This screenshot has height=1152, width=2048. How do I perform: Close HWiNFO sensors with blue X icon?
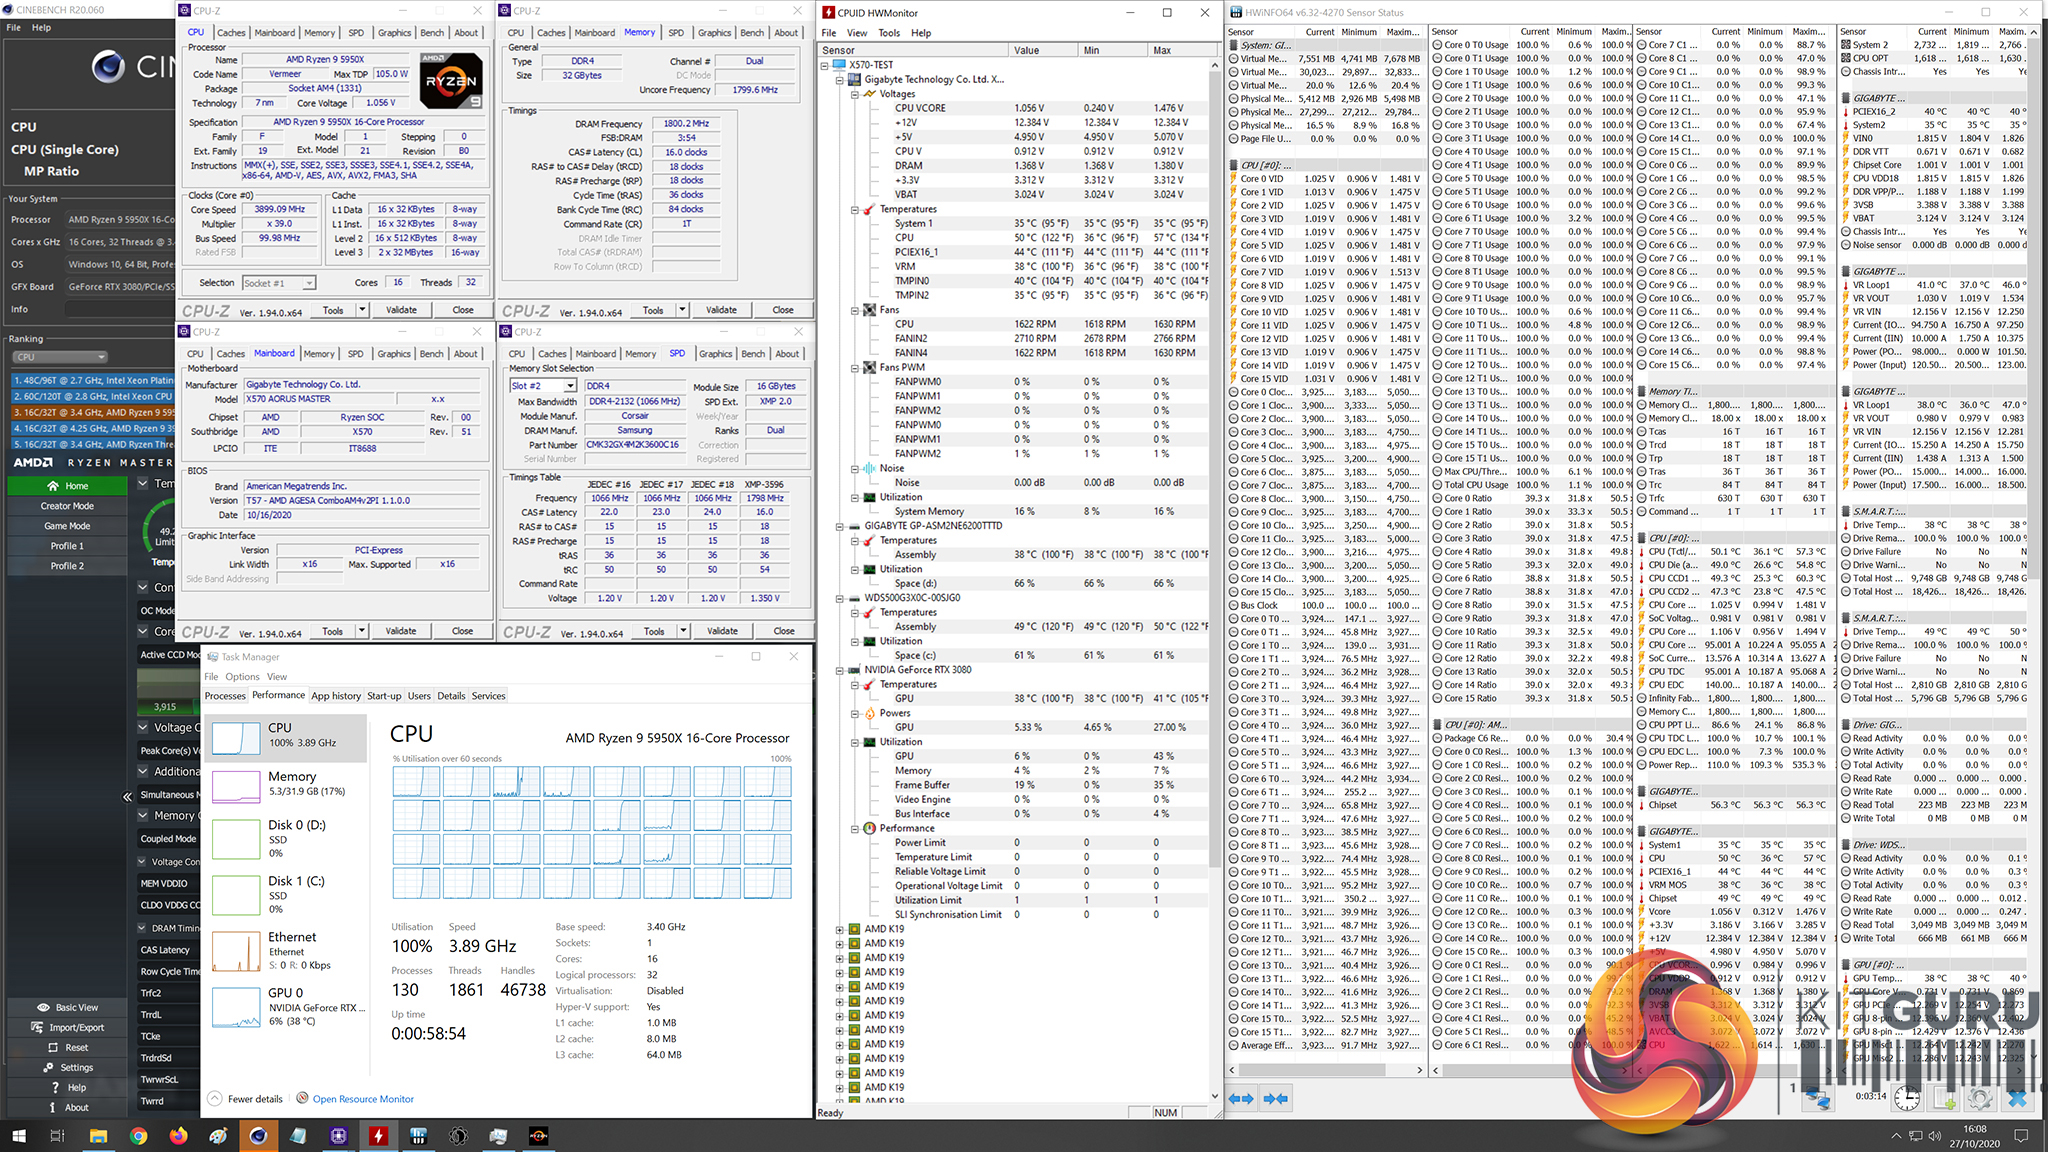coord(2017,1099)
